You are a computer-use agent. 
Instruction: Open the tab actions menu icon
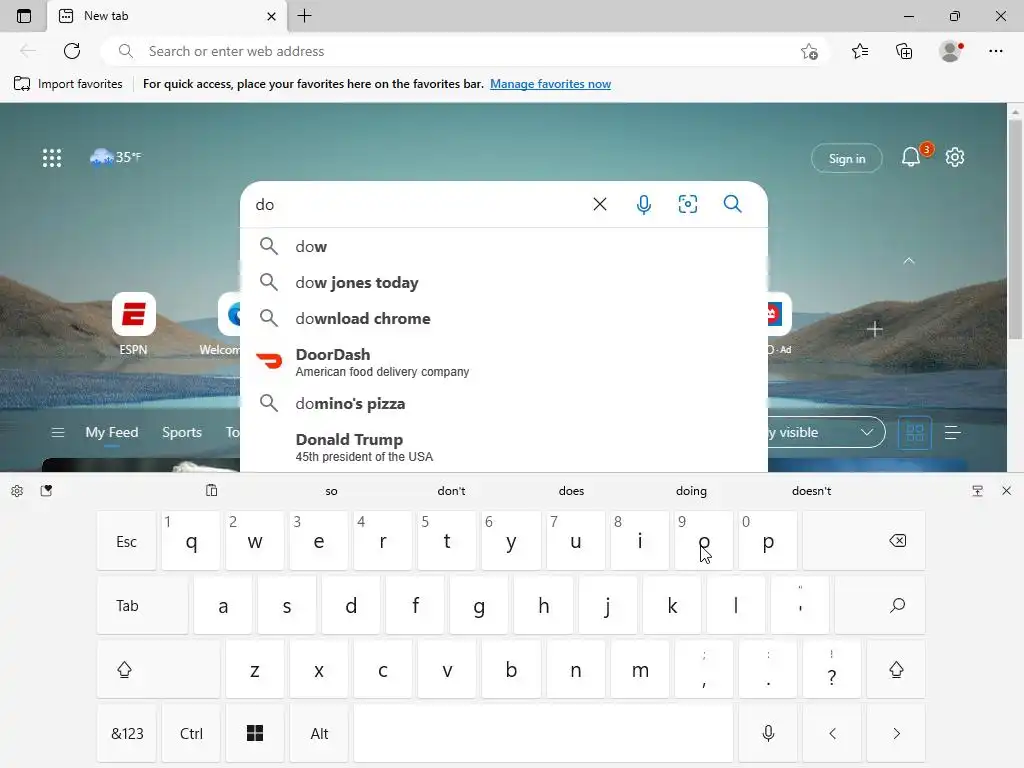point(24,16)
